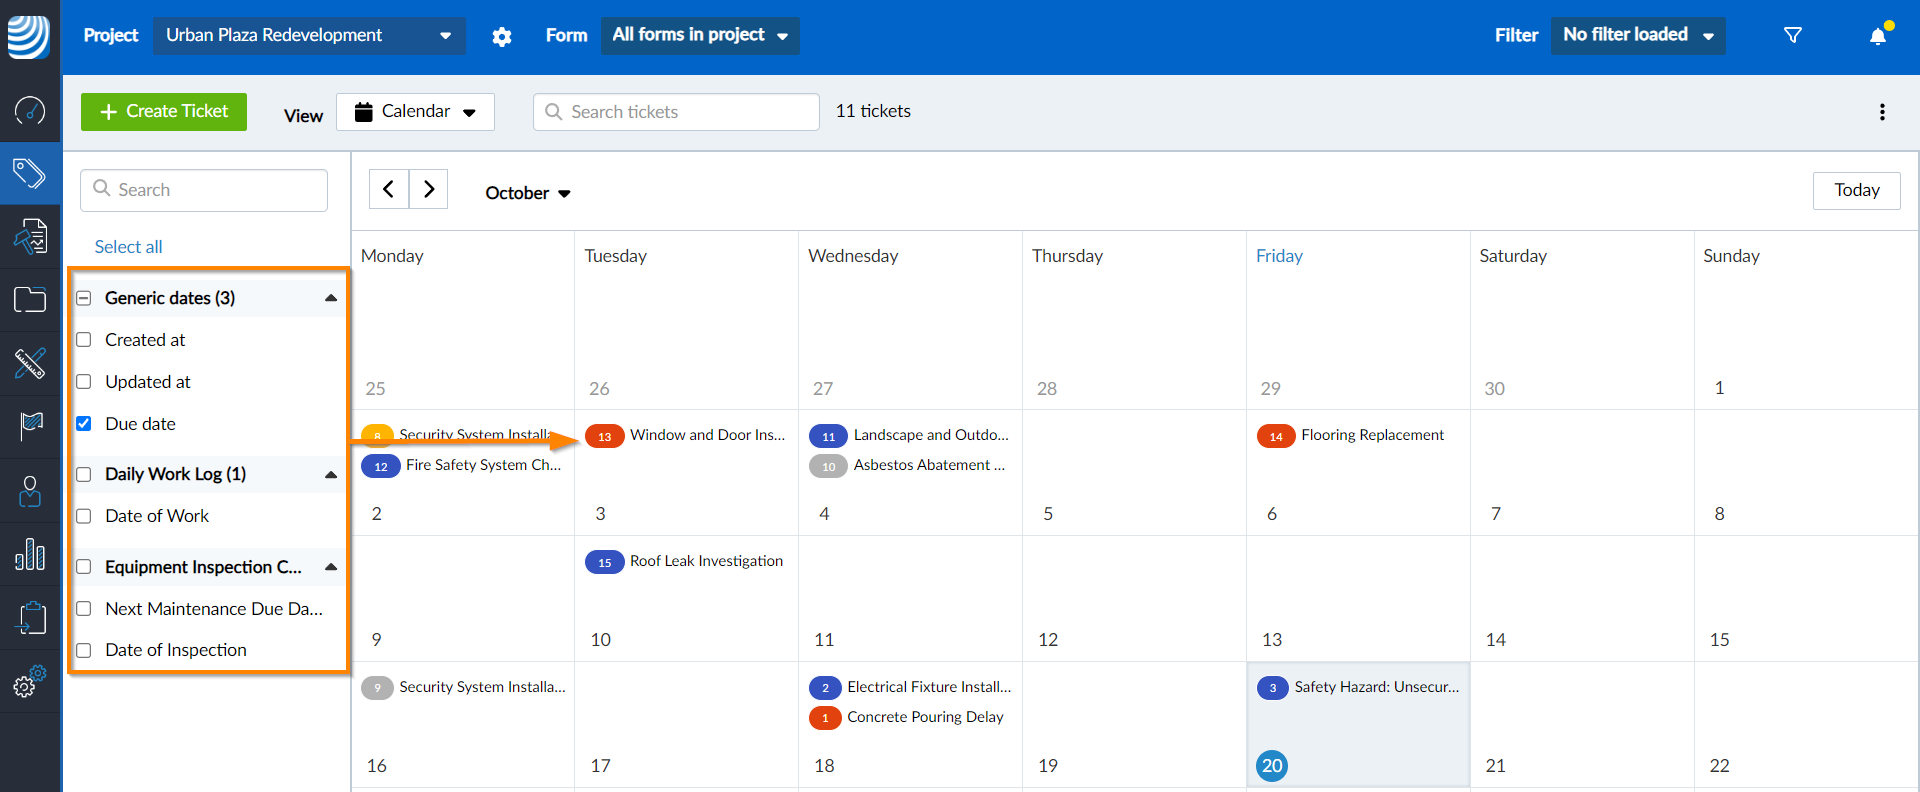Open the Concrete Pouring Delay ticket
The image size is (1920, 792).
click(925, 717)
